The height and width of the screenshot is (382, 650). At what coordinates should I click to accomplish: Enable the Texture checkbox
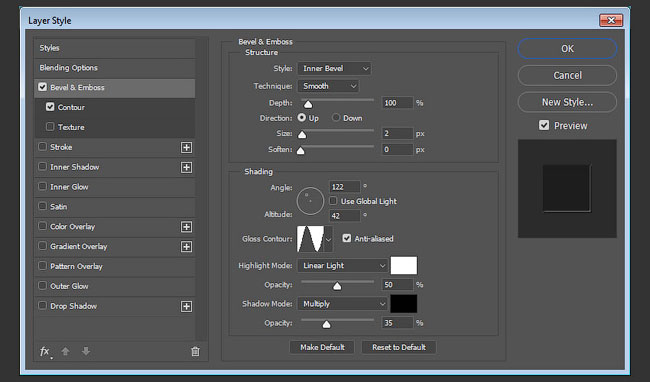point(50,126)
